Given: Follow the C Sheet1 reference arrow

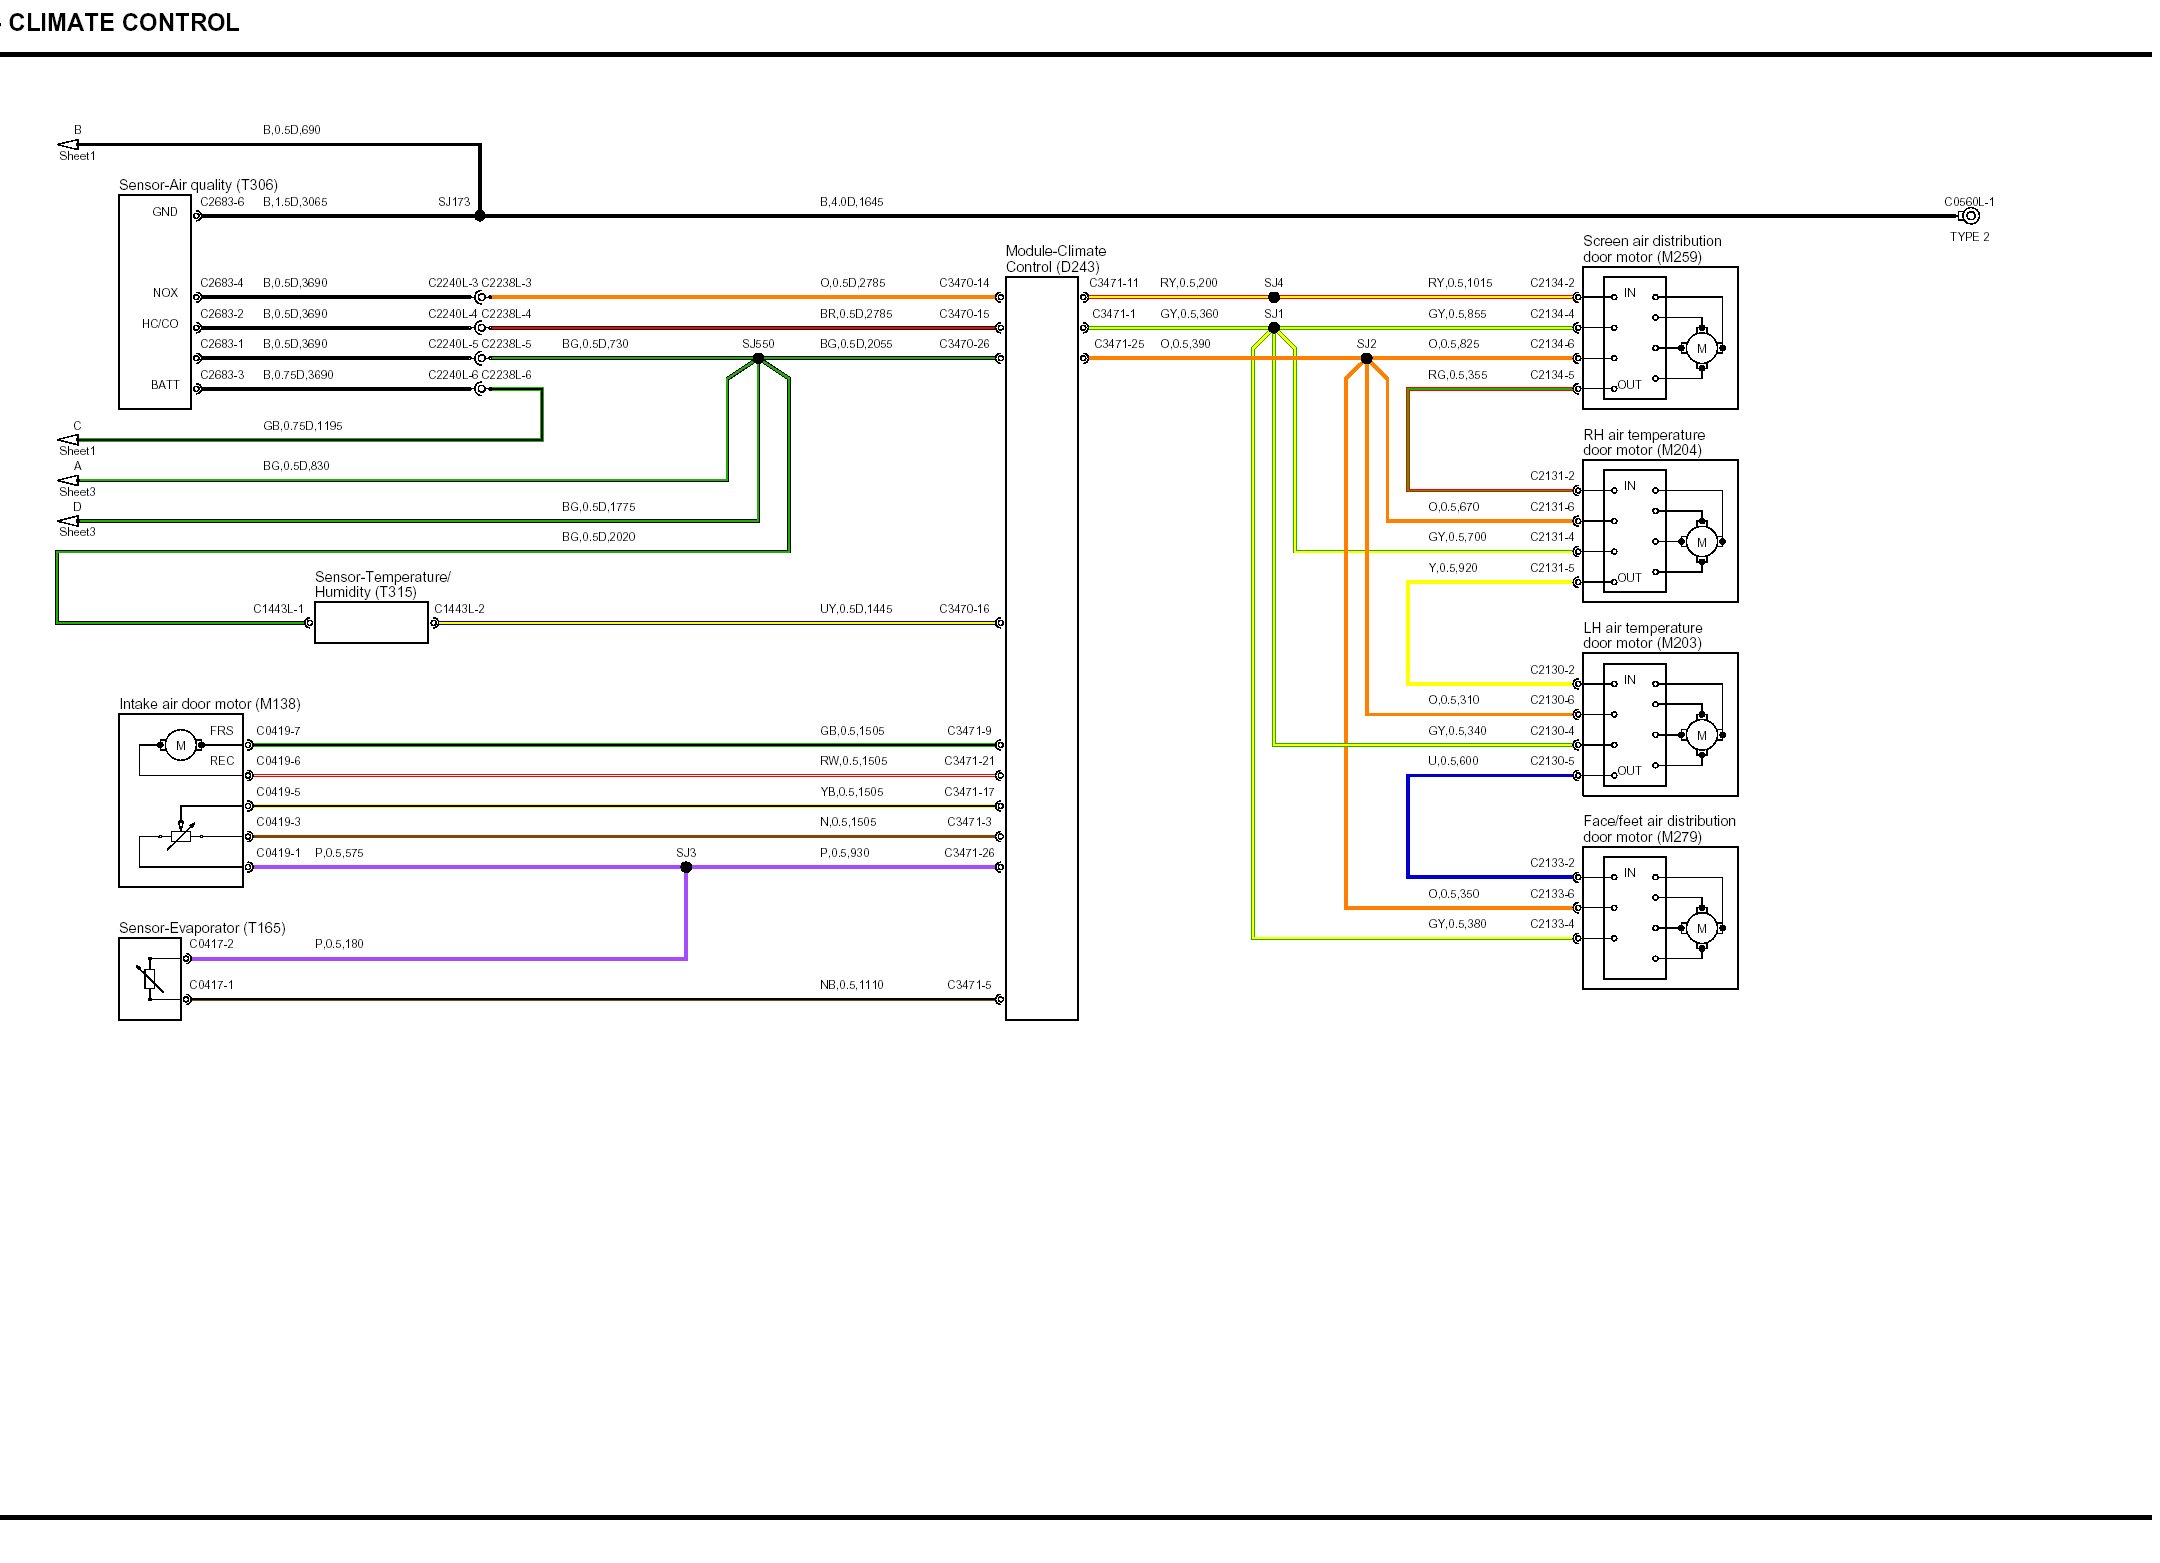Looking at the screenshot, I should pyautogui.click(x=68, y=440).
